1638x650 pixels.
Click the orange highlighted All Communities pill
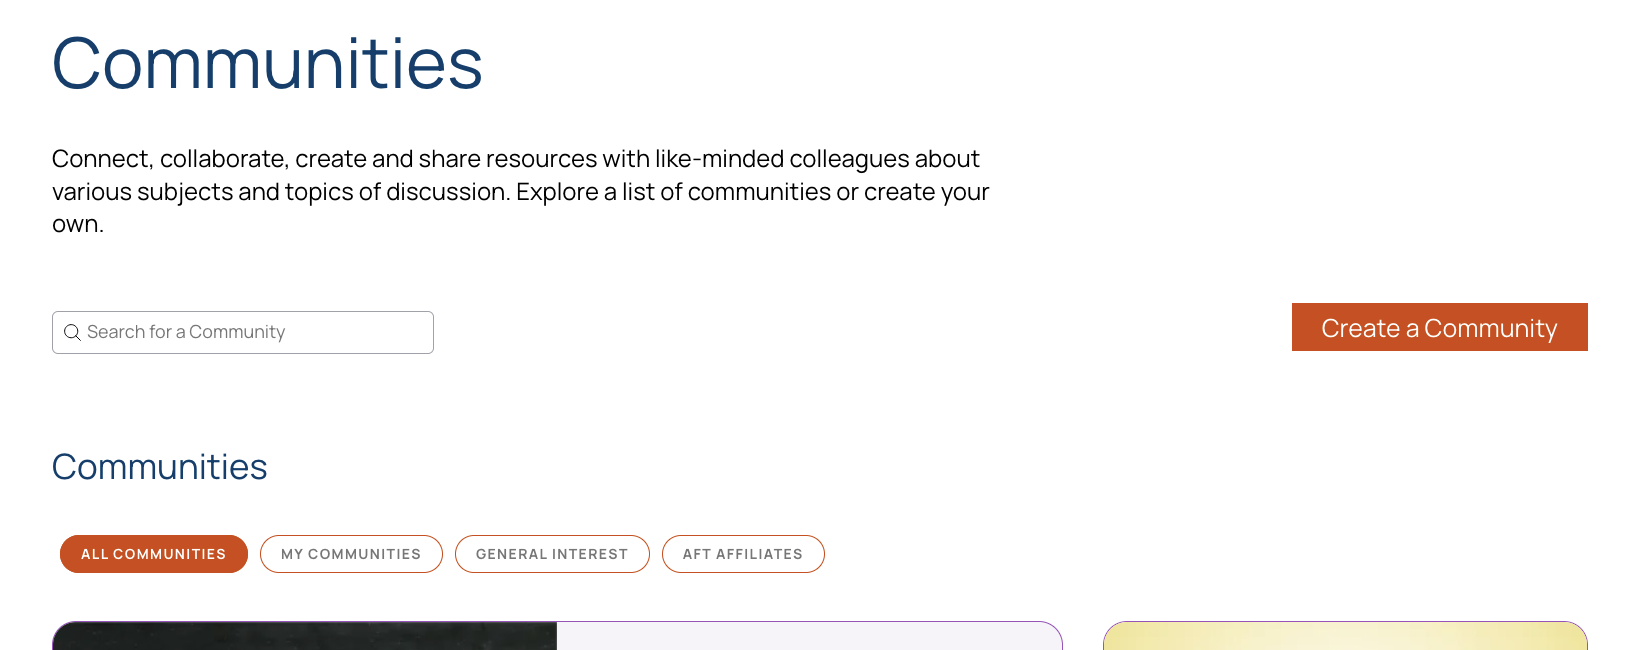click(154, 554)
